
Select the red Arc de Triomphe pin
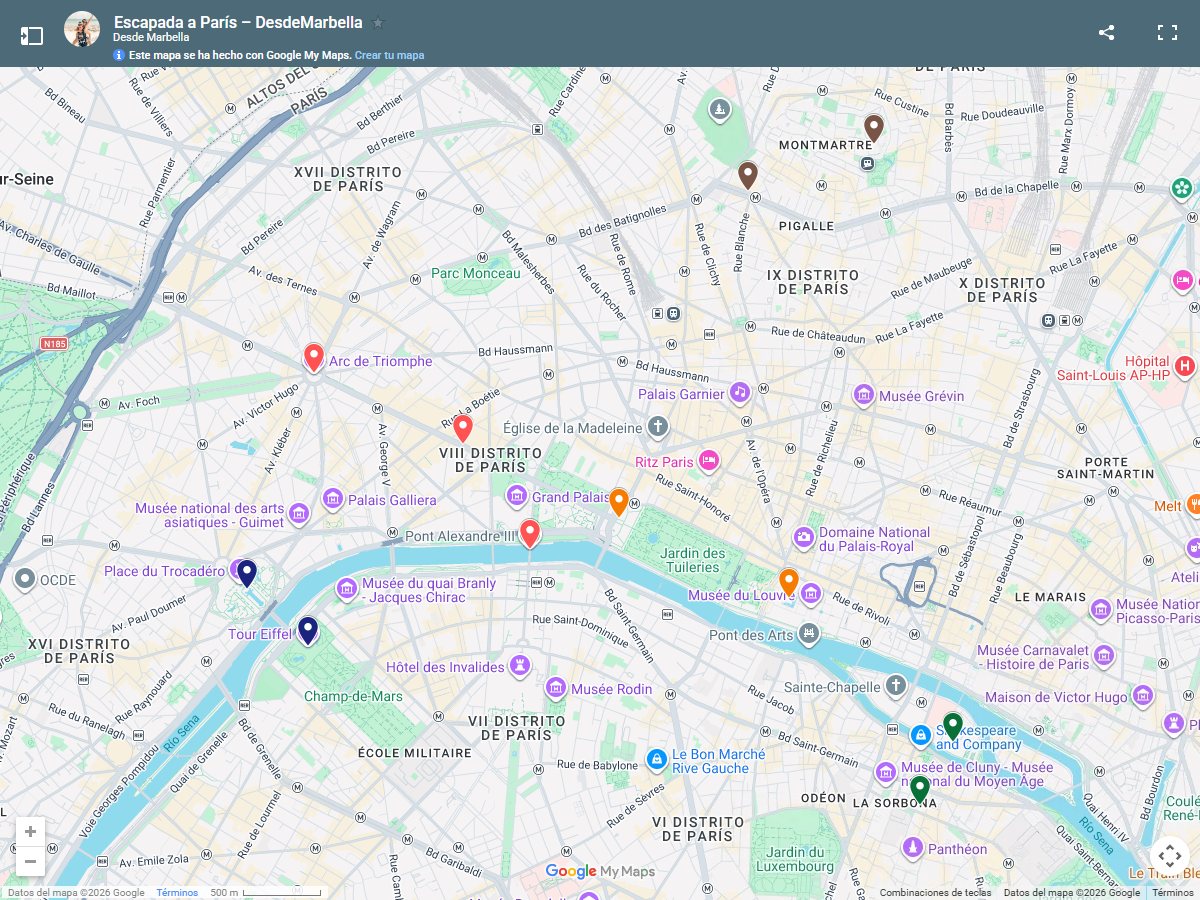[x=313, y=357]
